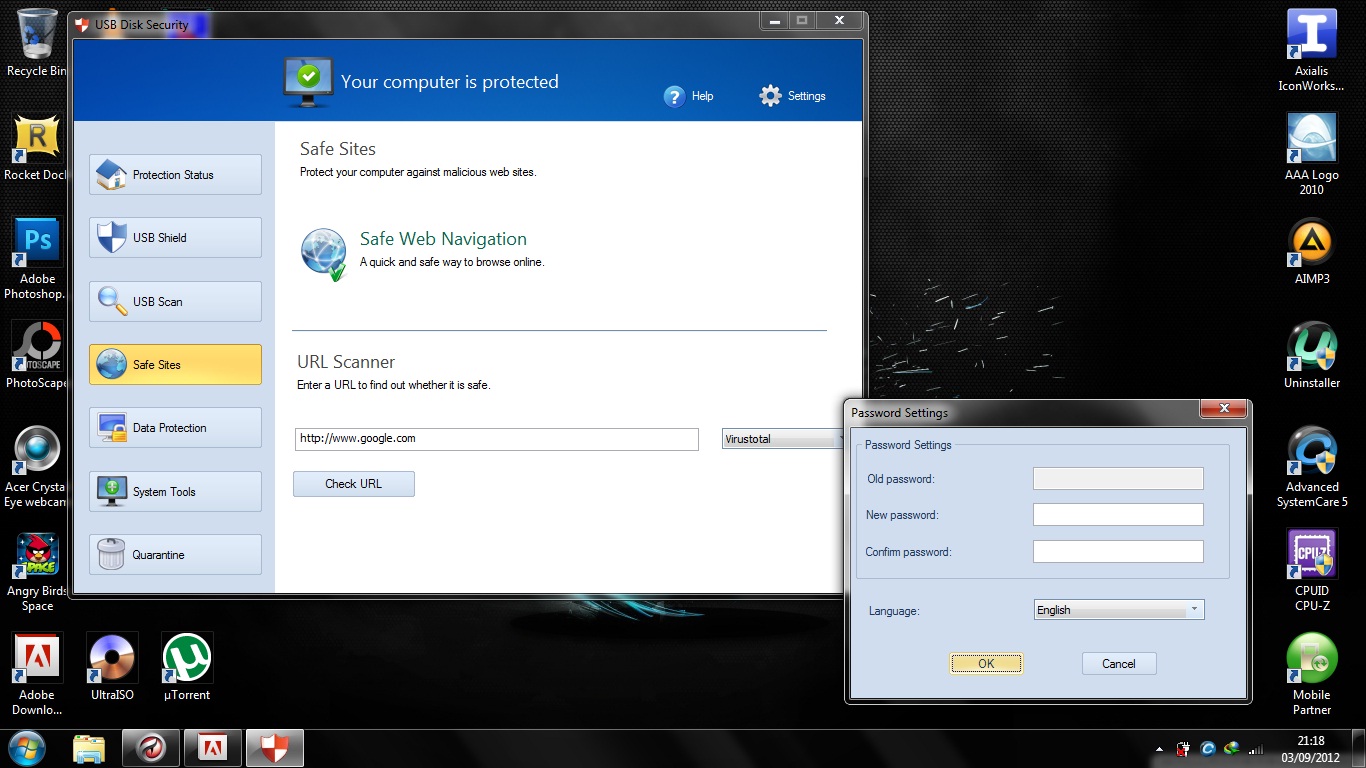
Task: Switch to USB Disk Security taskbar button
Action: point(274,748)
